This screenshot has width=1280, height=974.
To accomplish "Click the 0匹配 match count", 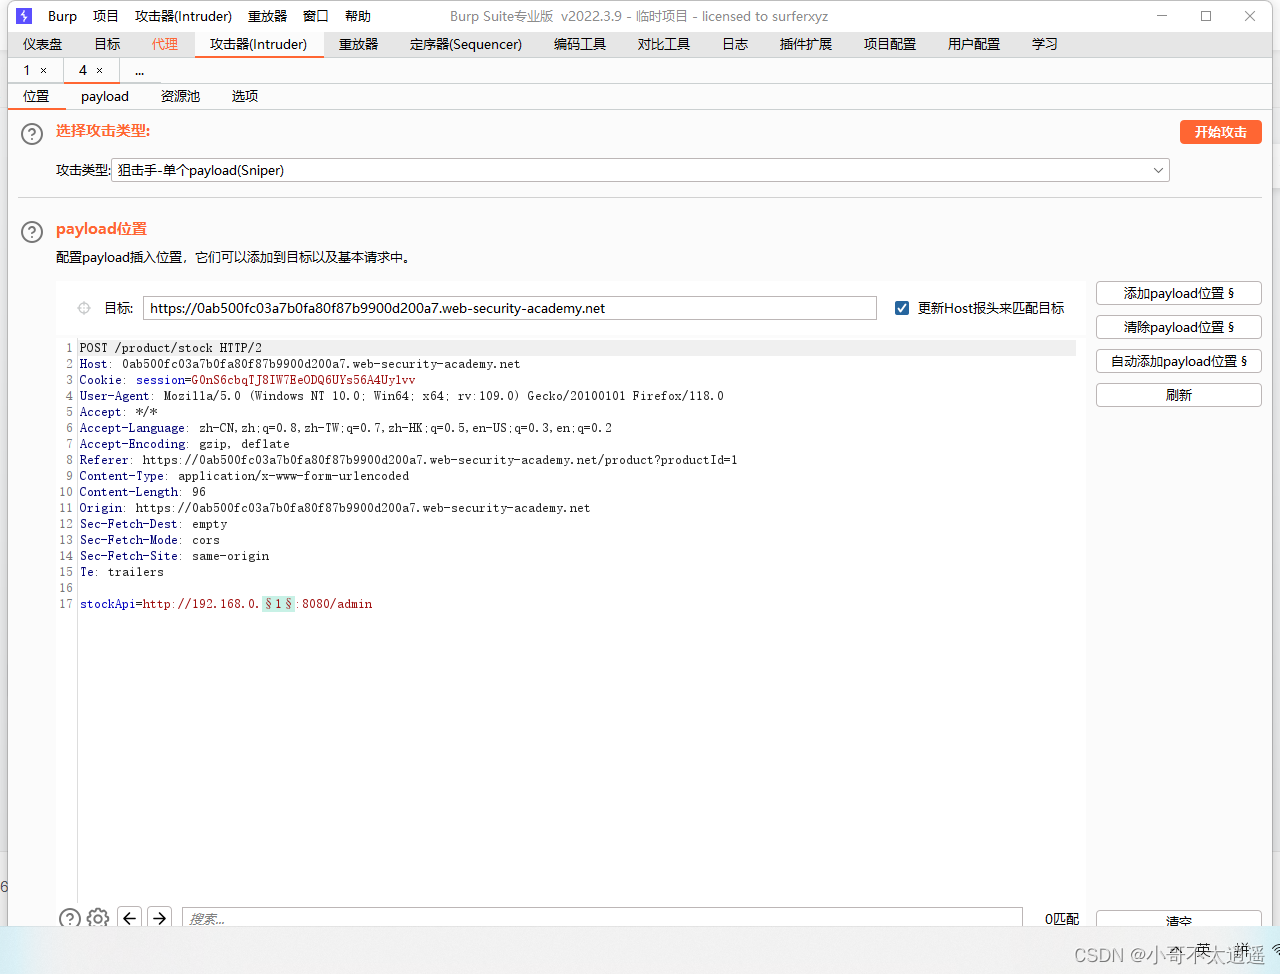I will 1062,918.
